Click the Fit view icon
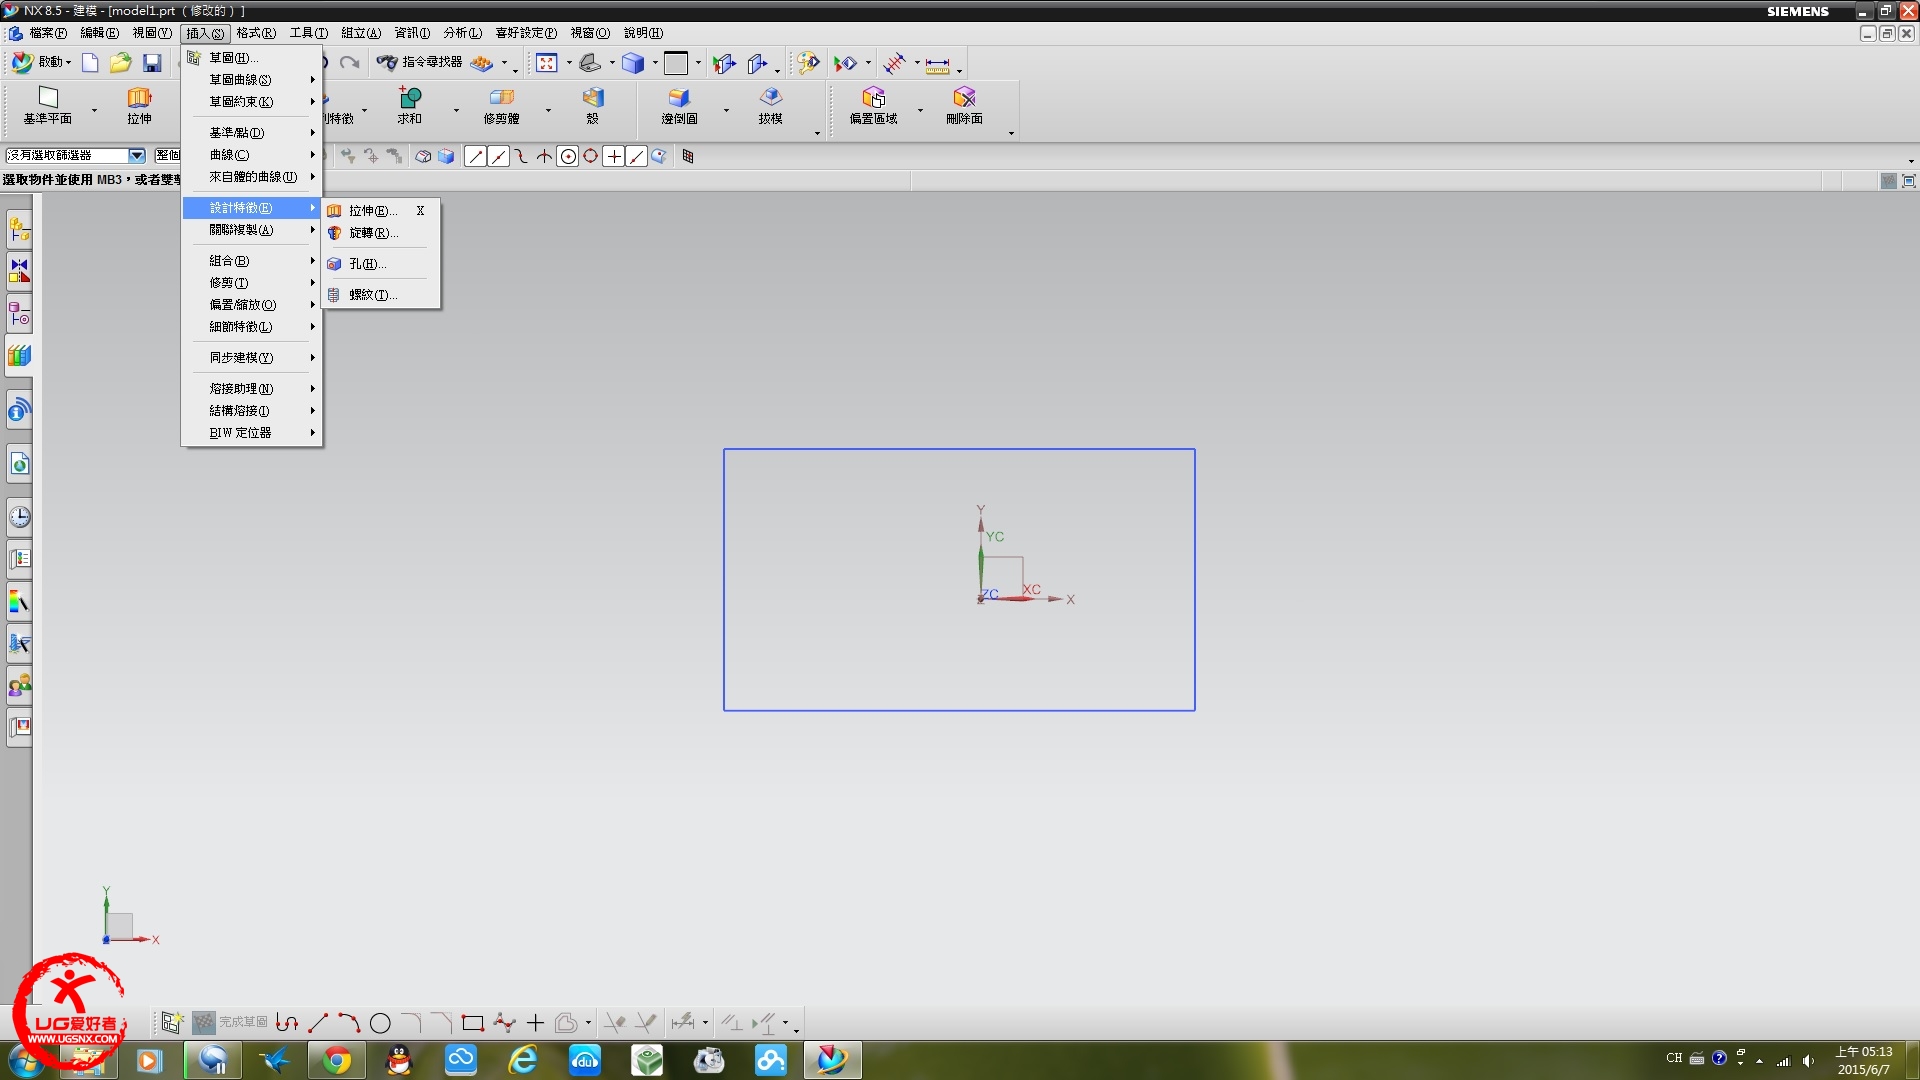 (x=546, y=63)
